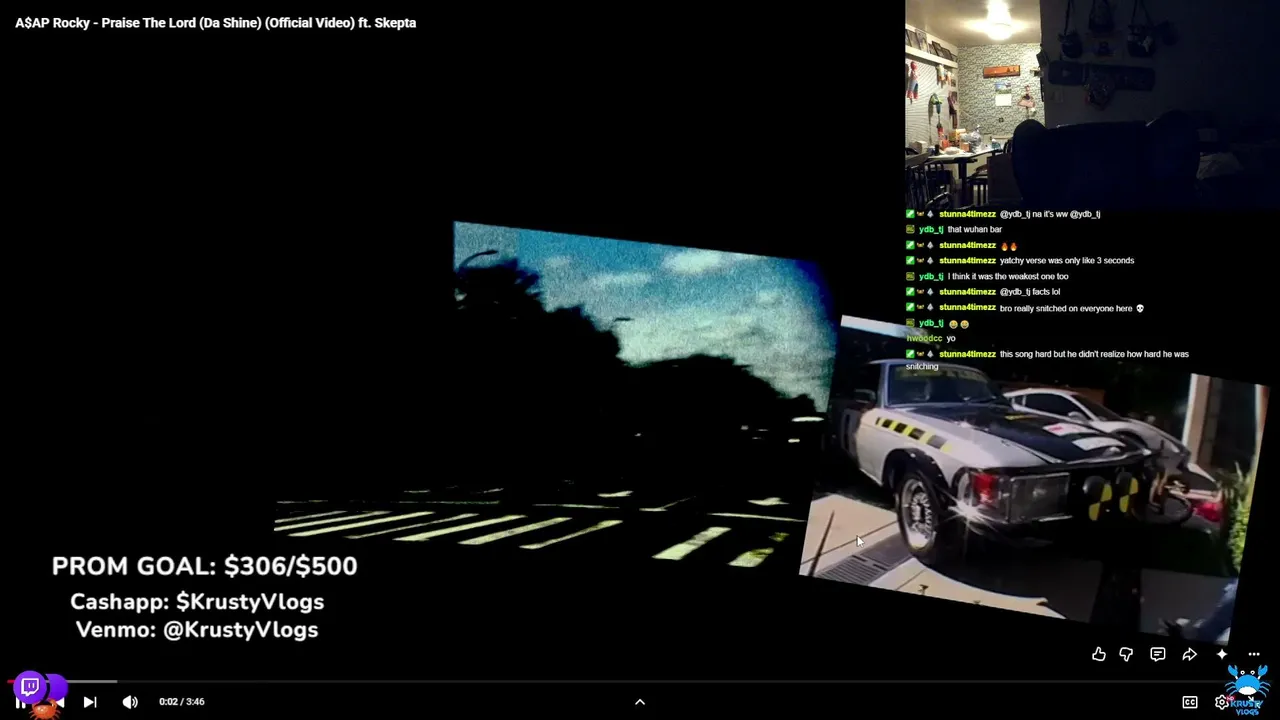Click the purple Twitch logo icon
Screen dimensions: 1280x720
30,687
